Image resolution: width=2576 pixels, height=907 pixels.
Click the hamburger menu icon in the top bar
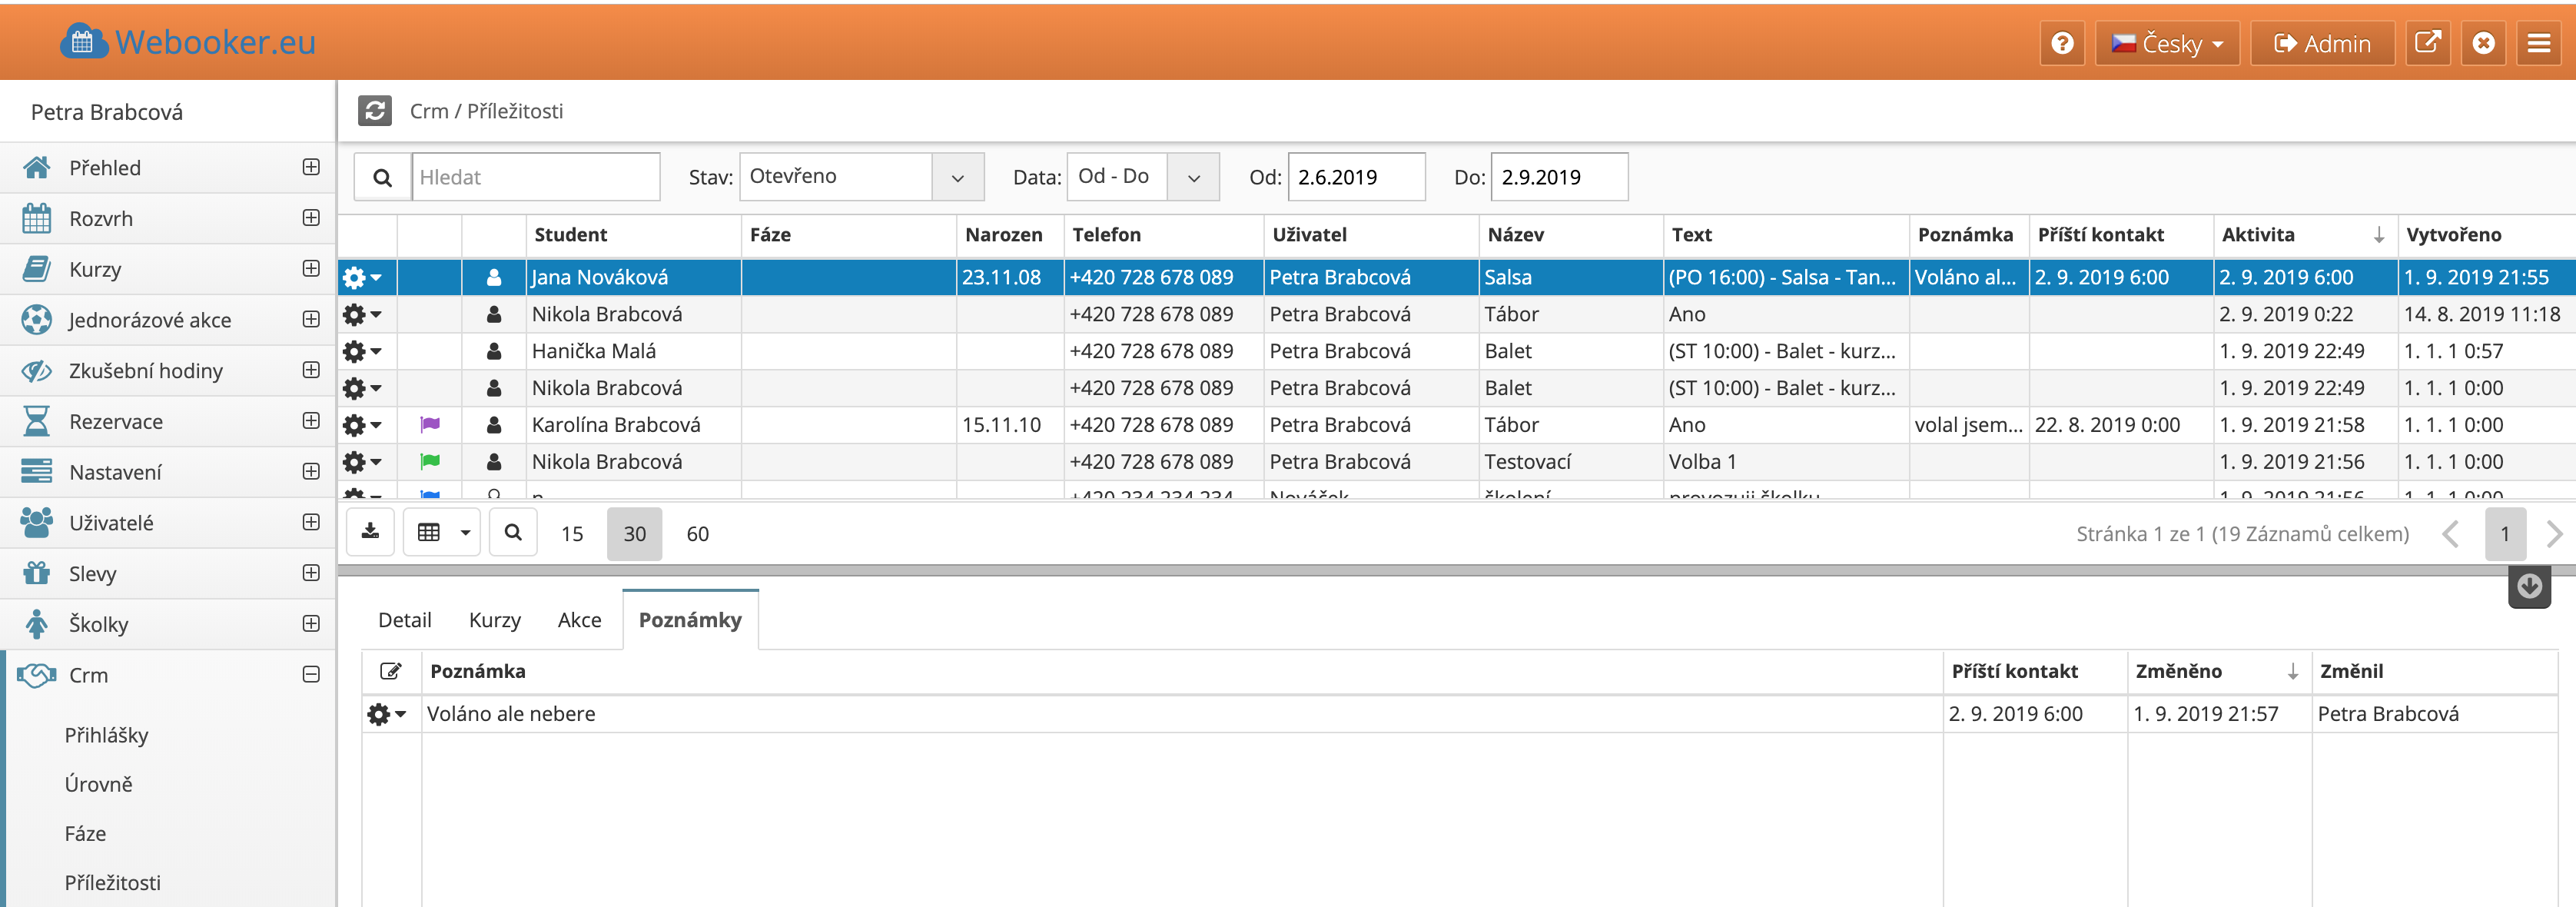tap(2538, 44)
